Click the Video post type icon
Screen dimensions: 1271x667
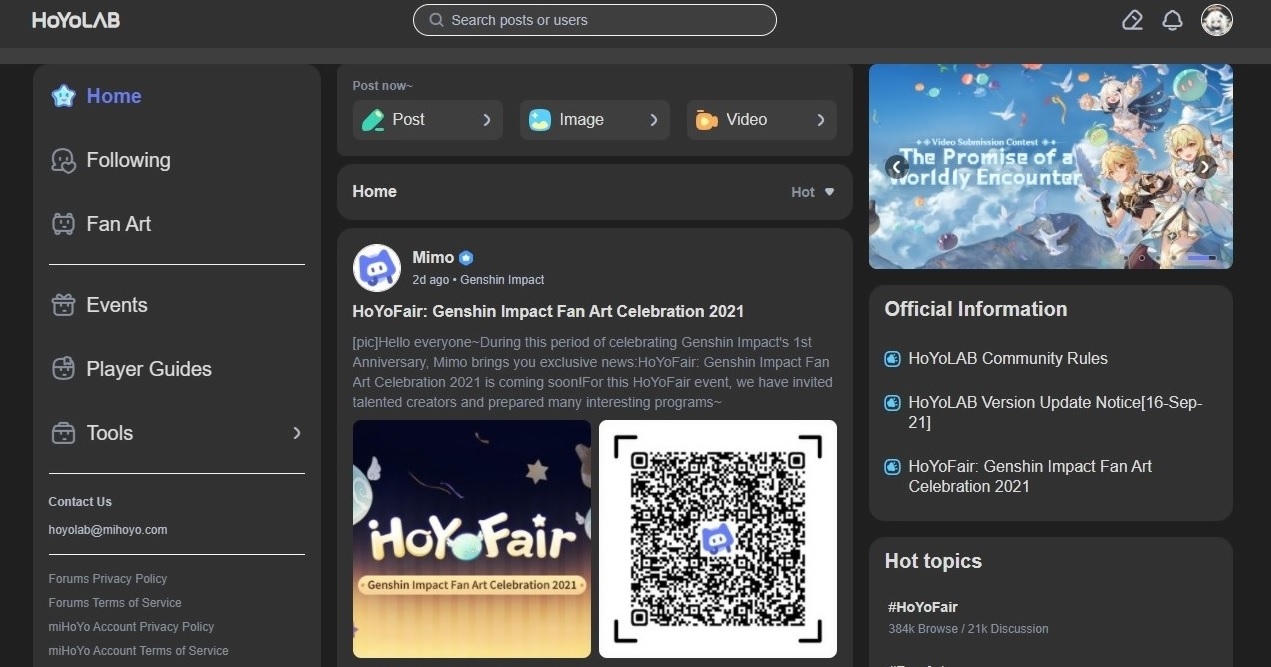click(x=705, y=119)
